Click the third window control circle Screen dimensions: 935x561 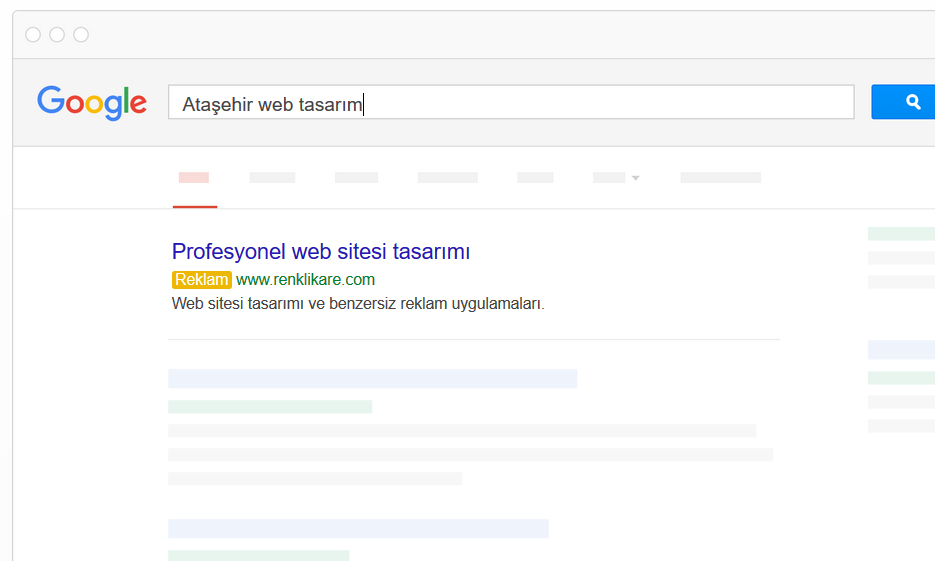(81, 35)
